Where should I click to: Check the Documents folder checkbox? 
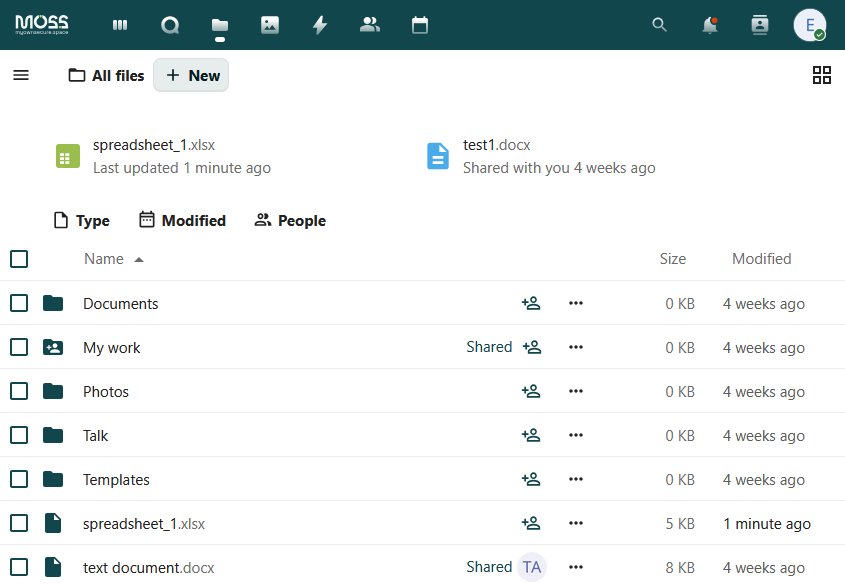click(19, 303)
